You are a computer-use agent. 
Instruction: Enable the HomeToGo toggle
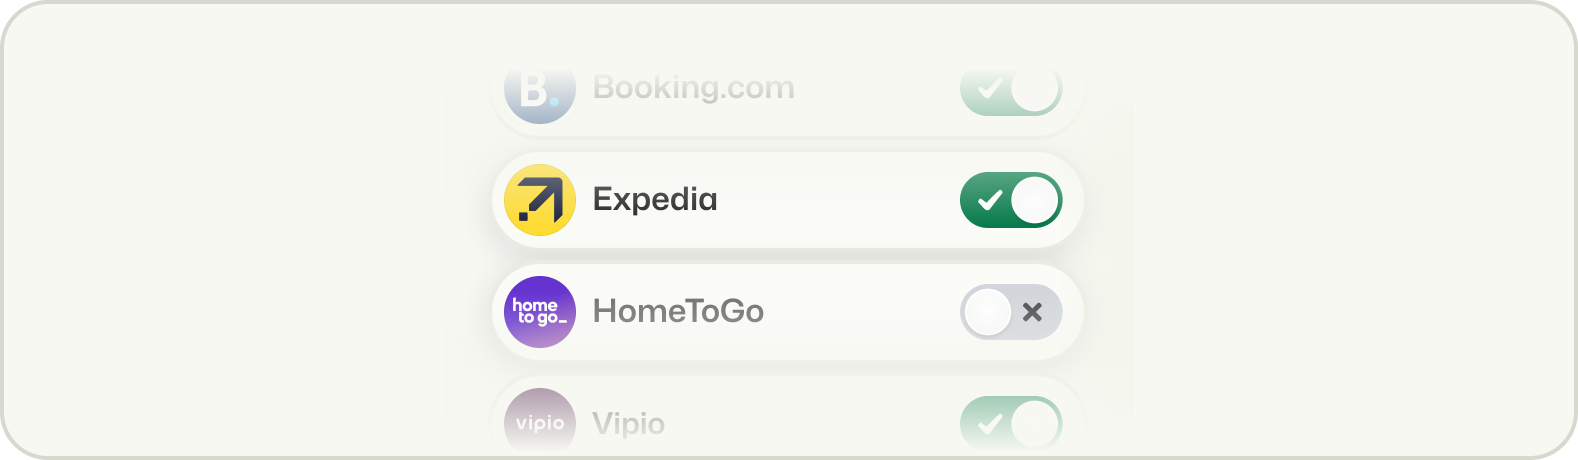coord(1011,312)
